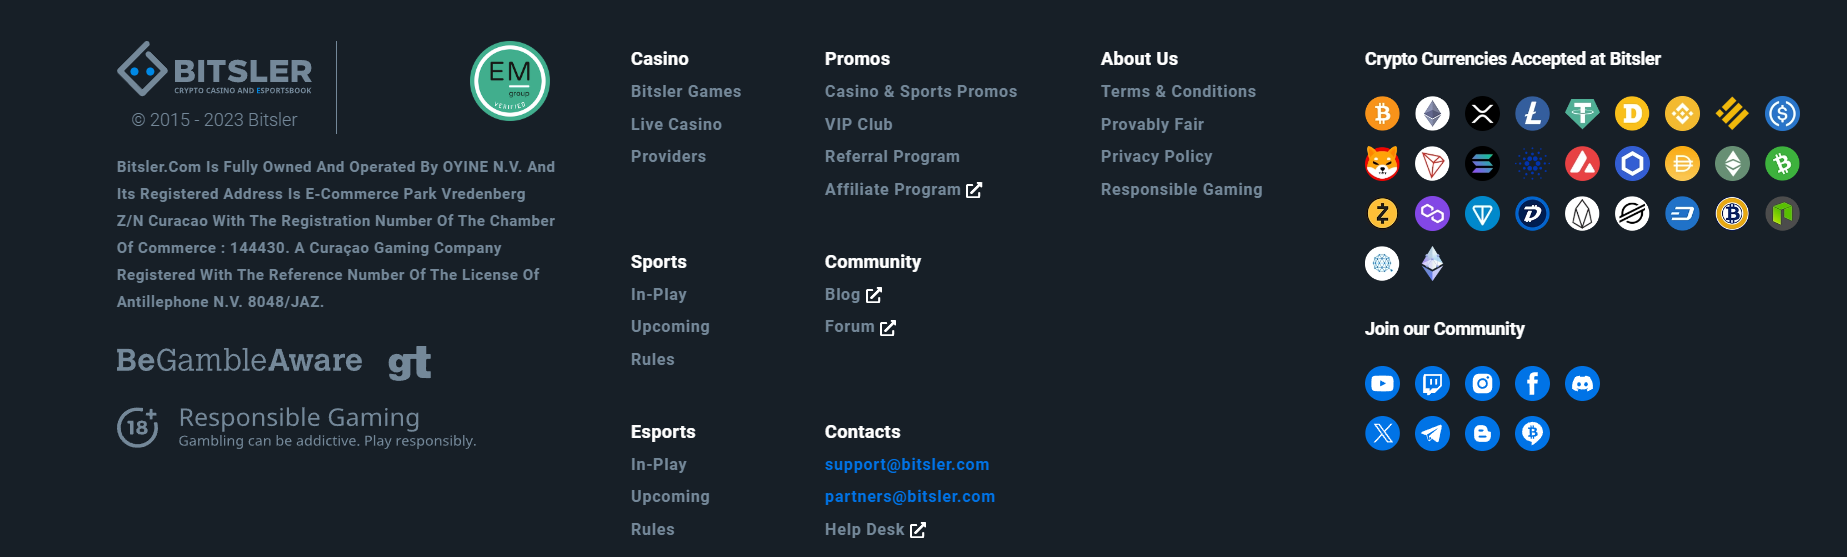Click the Dogecoin currency icon
1847x557 pixels.
1632,114
